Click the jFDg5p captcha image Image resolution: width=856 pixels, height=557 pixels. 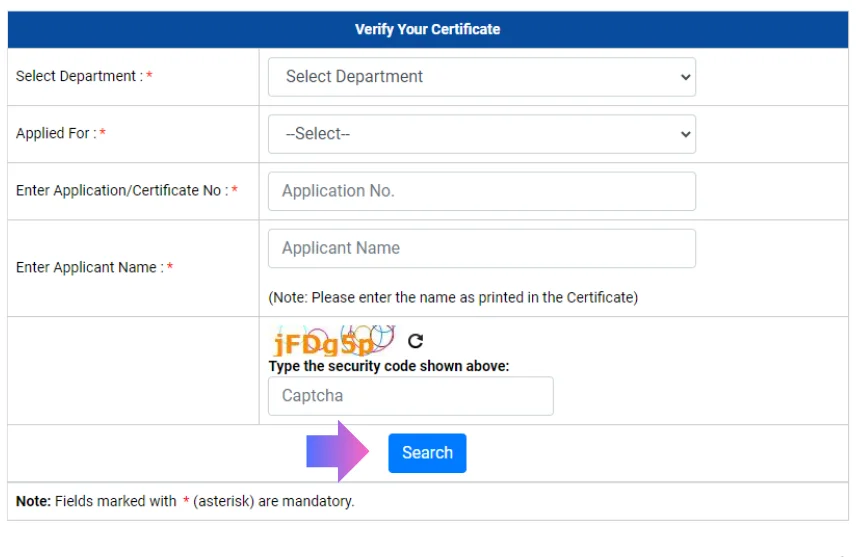pyautogui.click(x=331, y=341)
